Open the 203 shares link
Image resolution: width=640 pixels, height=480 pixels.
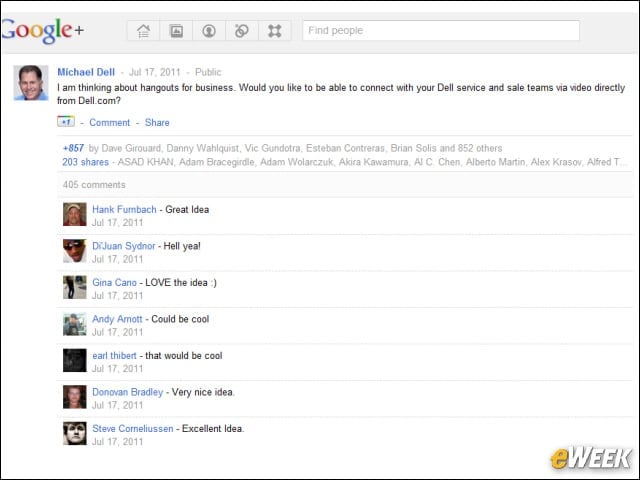pos(86,162)
